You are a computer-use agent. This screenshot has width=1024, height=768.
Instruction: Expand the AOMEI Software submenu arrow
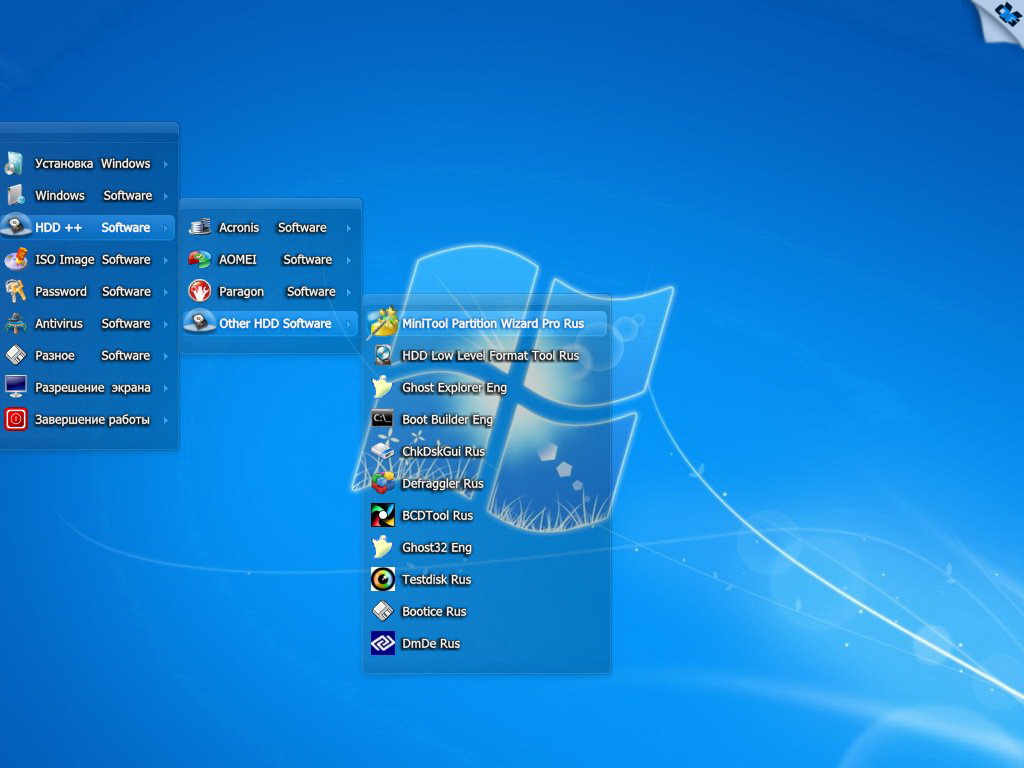[x=349, y=260]
